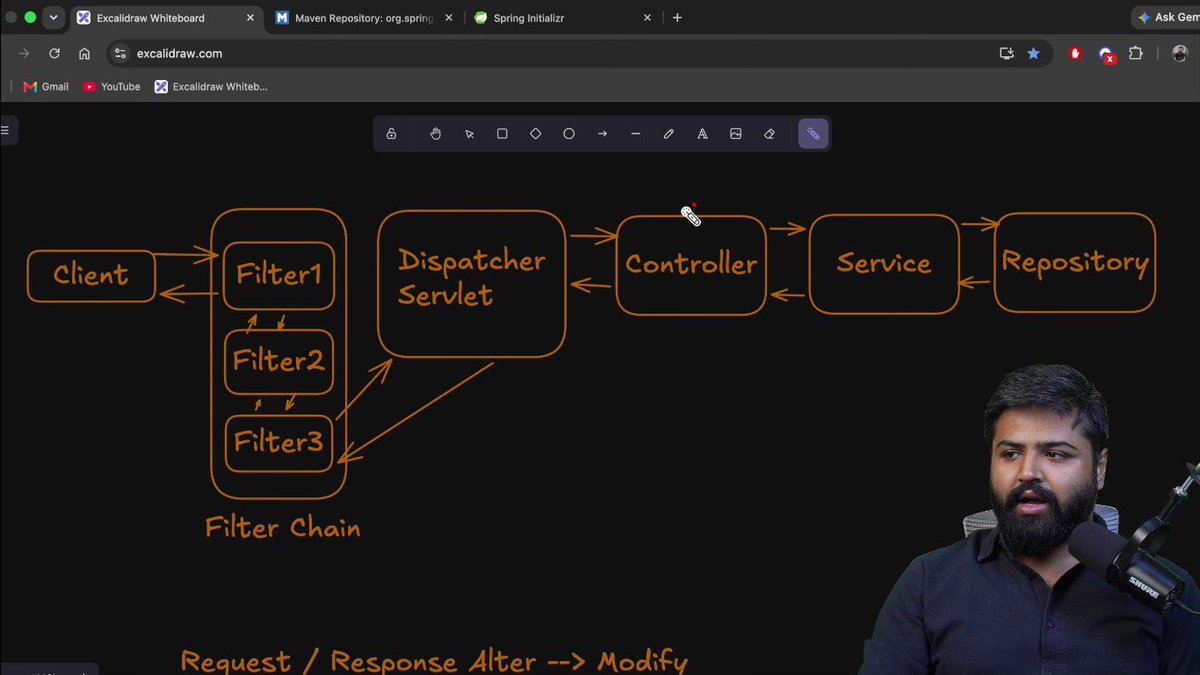The width and height of the screenshot is (1200, 675).
Task: Click the Filter1 box
Action: (278, 275)
